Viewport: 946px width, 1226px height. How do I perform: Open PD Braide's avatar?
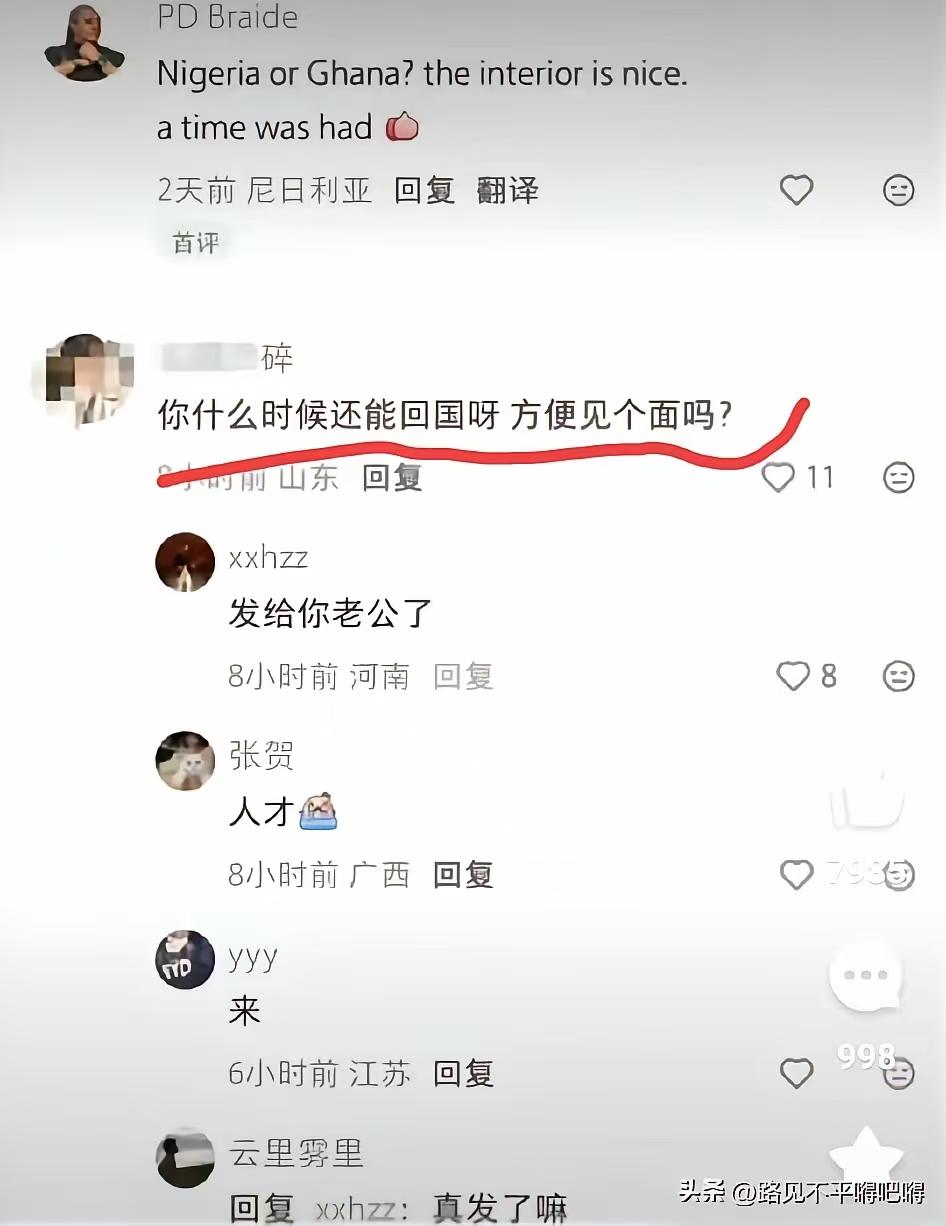pyautogui.click(x=84, y=41)
